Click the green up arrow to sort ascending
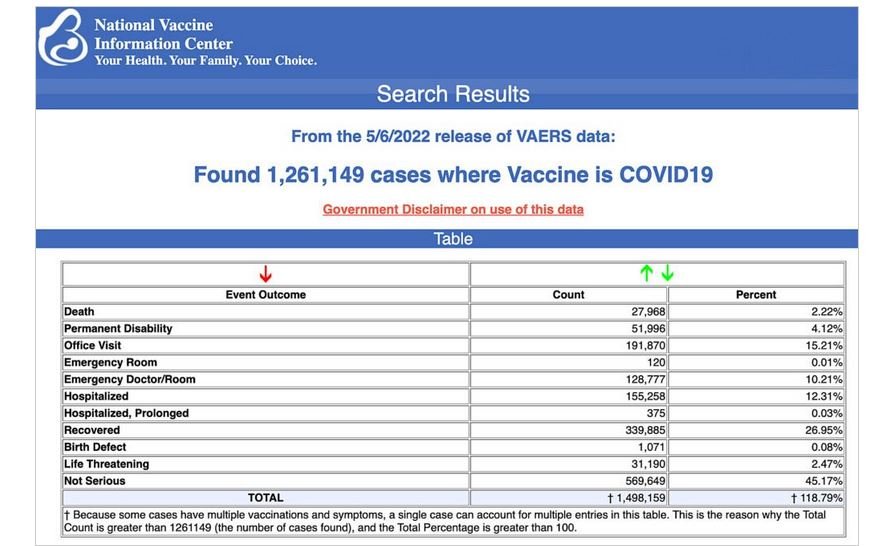The height and width of the screenshot is (546, 871). pyautogui.click(x=646, y=274)
